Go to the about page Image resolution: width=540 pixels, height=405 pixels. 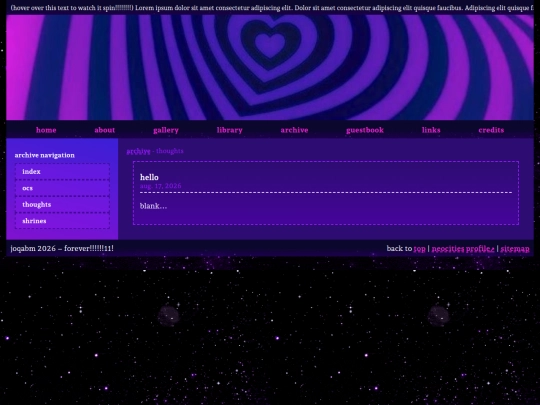coord(105,130)
